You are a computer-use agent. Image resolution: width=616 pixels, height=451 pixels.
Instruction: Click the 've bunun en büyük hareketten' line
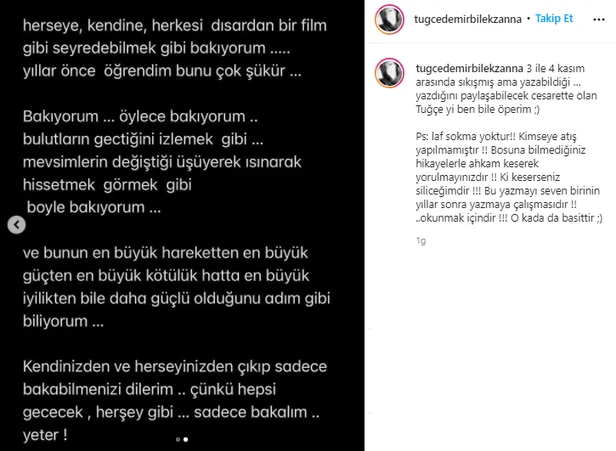(x=165, y=253)
